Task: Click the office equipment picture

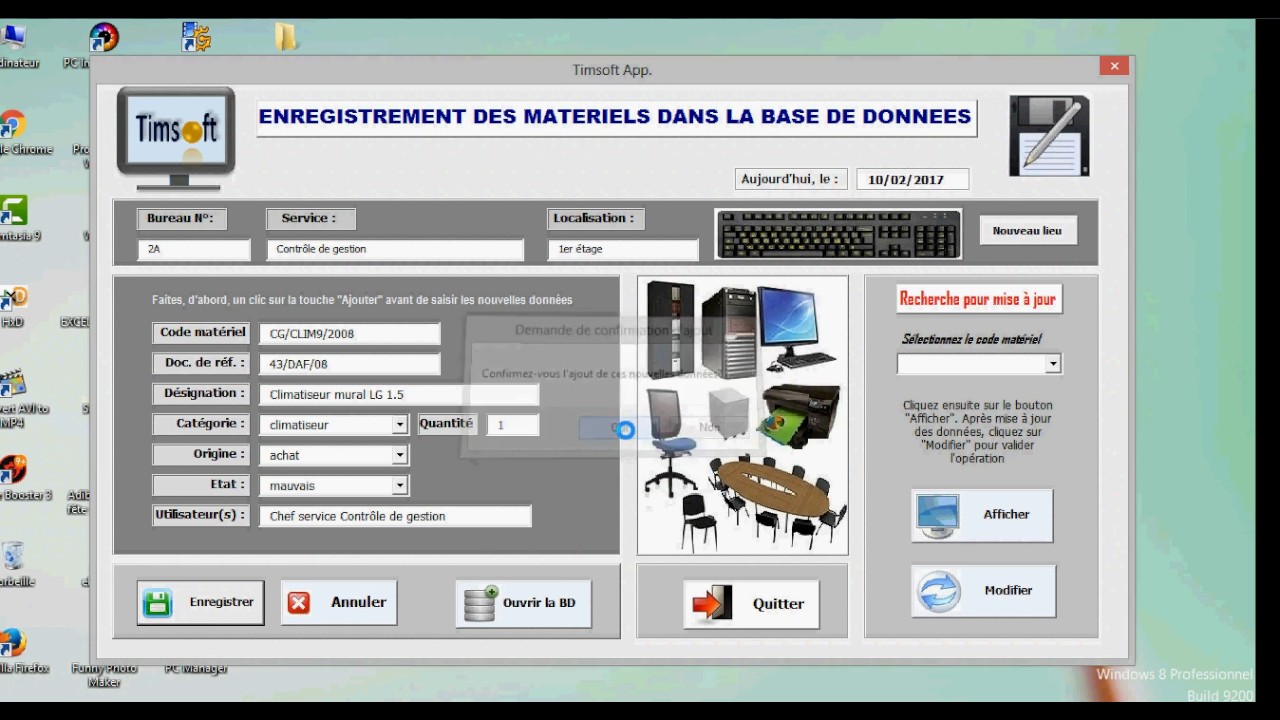Action: (x=743, y=415)
